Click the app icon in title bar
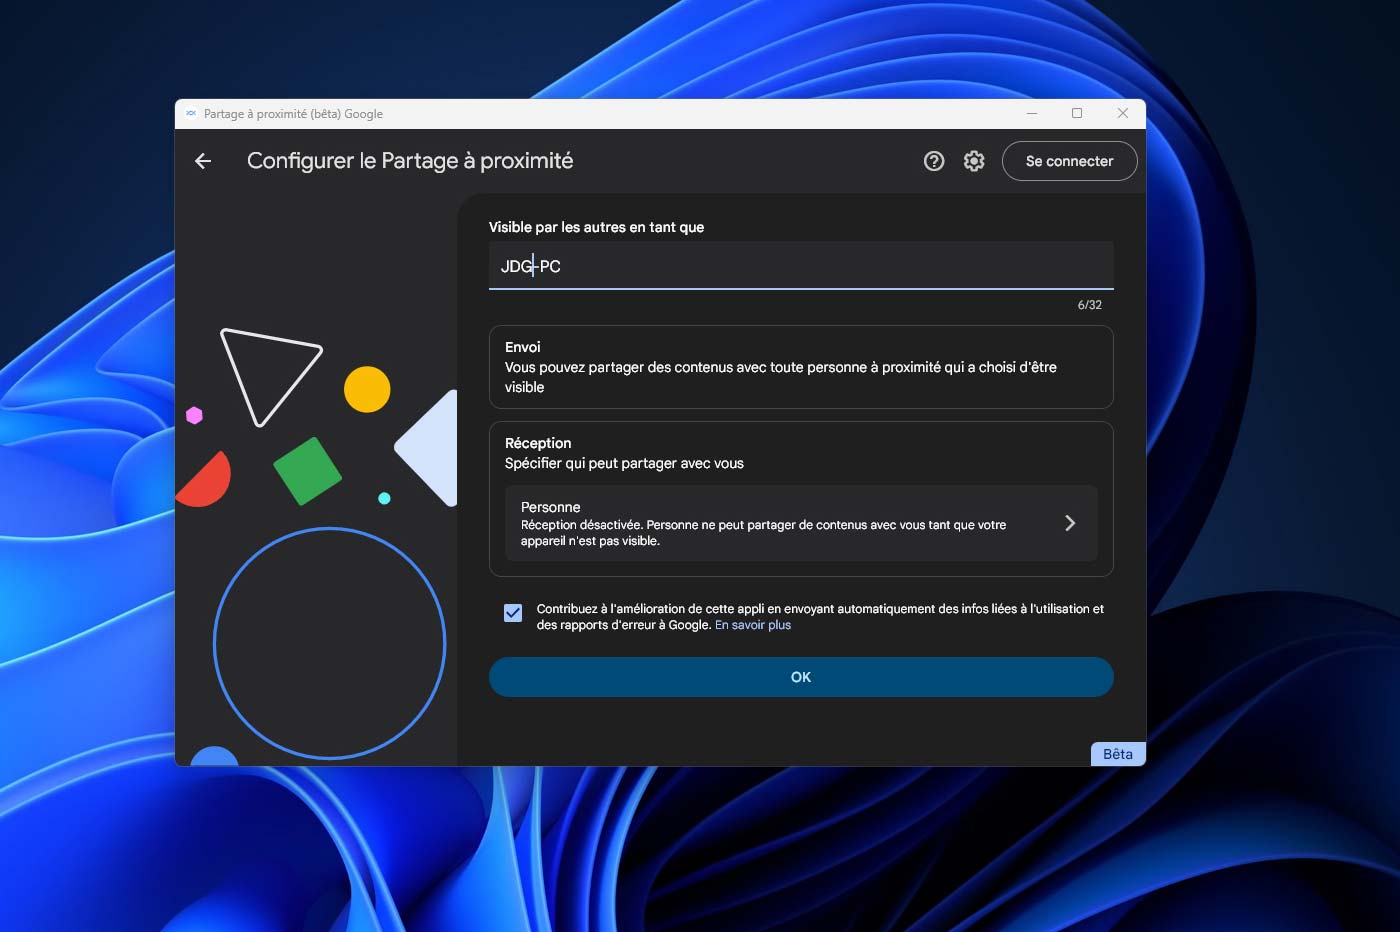The width and height of the screenshot is (1400, 932). coord(191,114)
